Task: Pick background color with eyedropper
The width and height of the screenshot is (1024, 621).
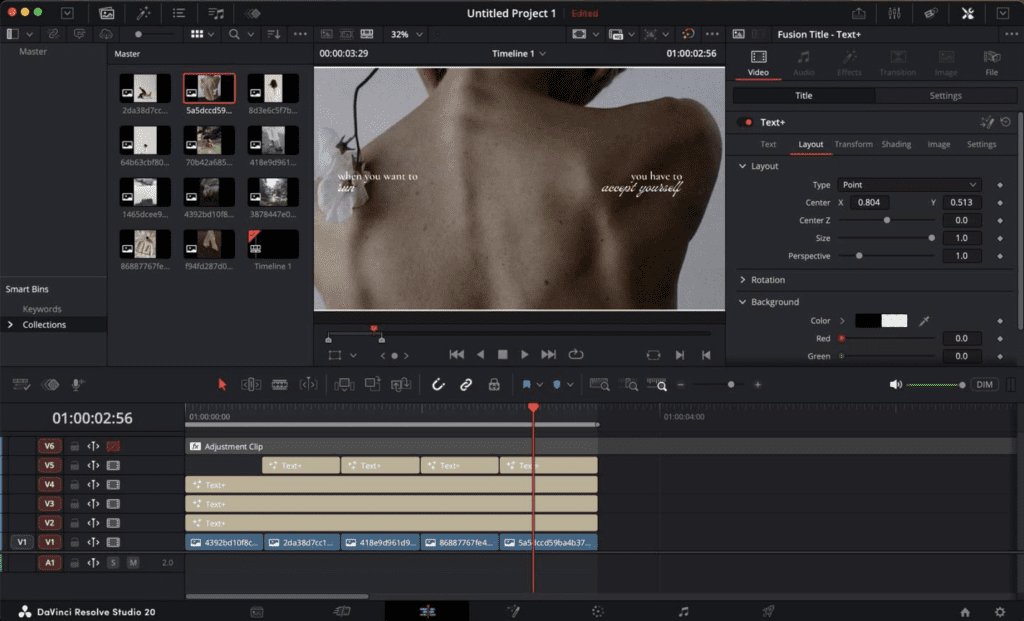Action: (x=924, y=321)
